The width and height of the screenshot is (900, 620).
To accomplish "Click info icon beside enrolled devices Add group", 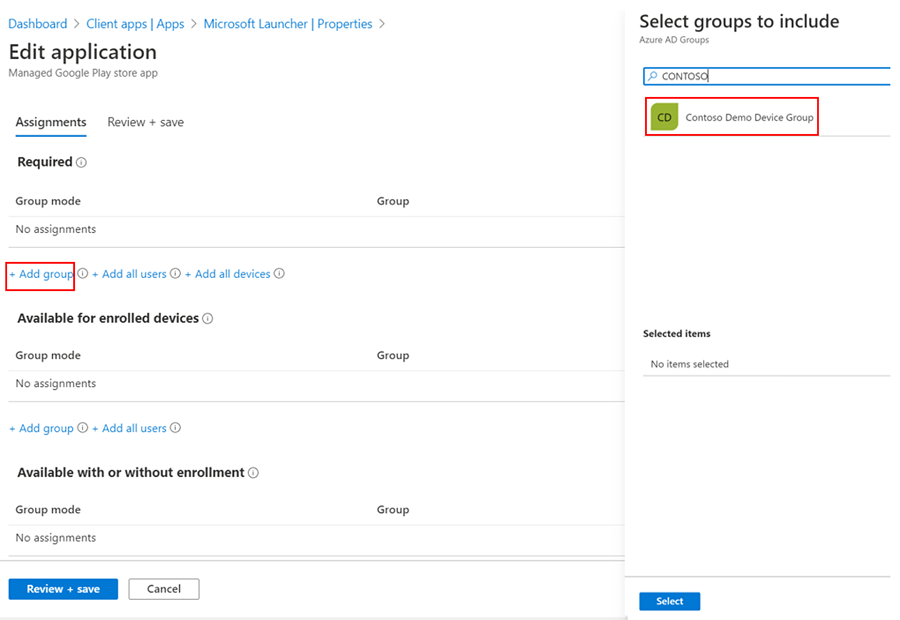I will [x=83, y=428].
